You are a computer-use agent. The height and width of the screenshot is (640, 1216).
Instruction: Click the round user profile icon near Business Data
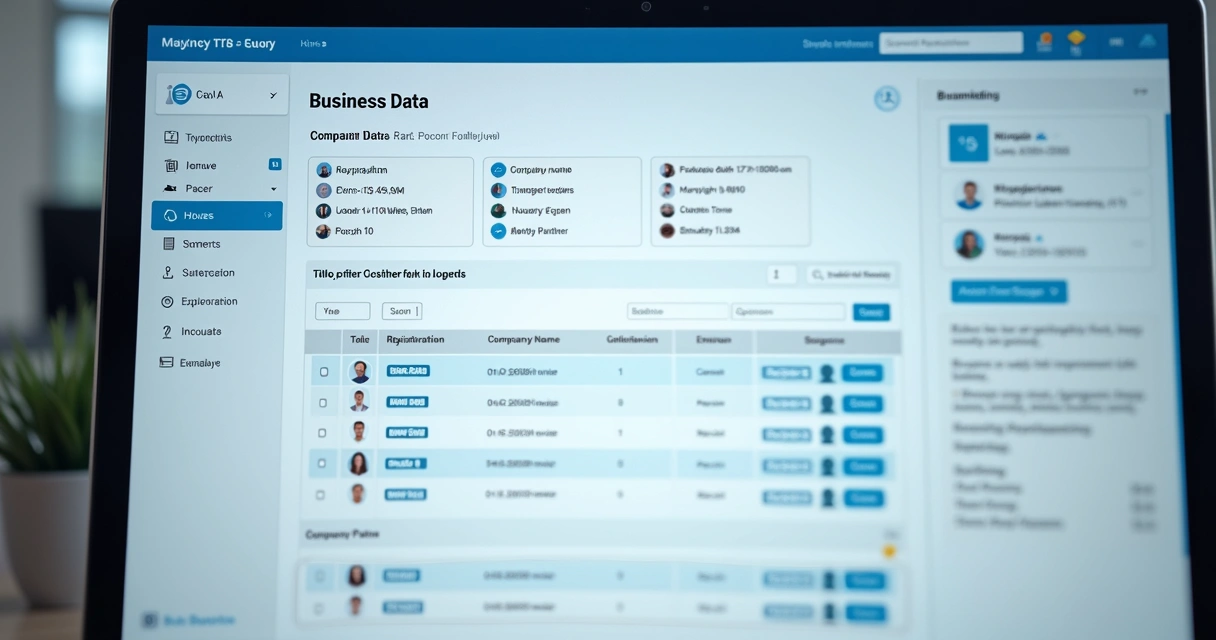click(886, 98)
